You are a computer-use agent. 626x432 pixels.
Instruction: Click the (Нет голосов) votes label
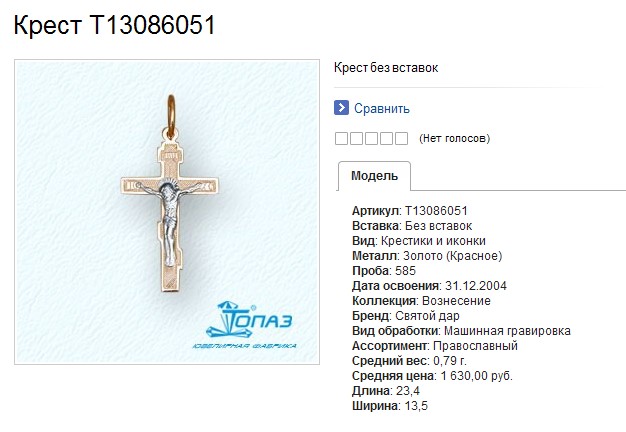[x=455, y=139]
